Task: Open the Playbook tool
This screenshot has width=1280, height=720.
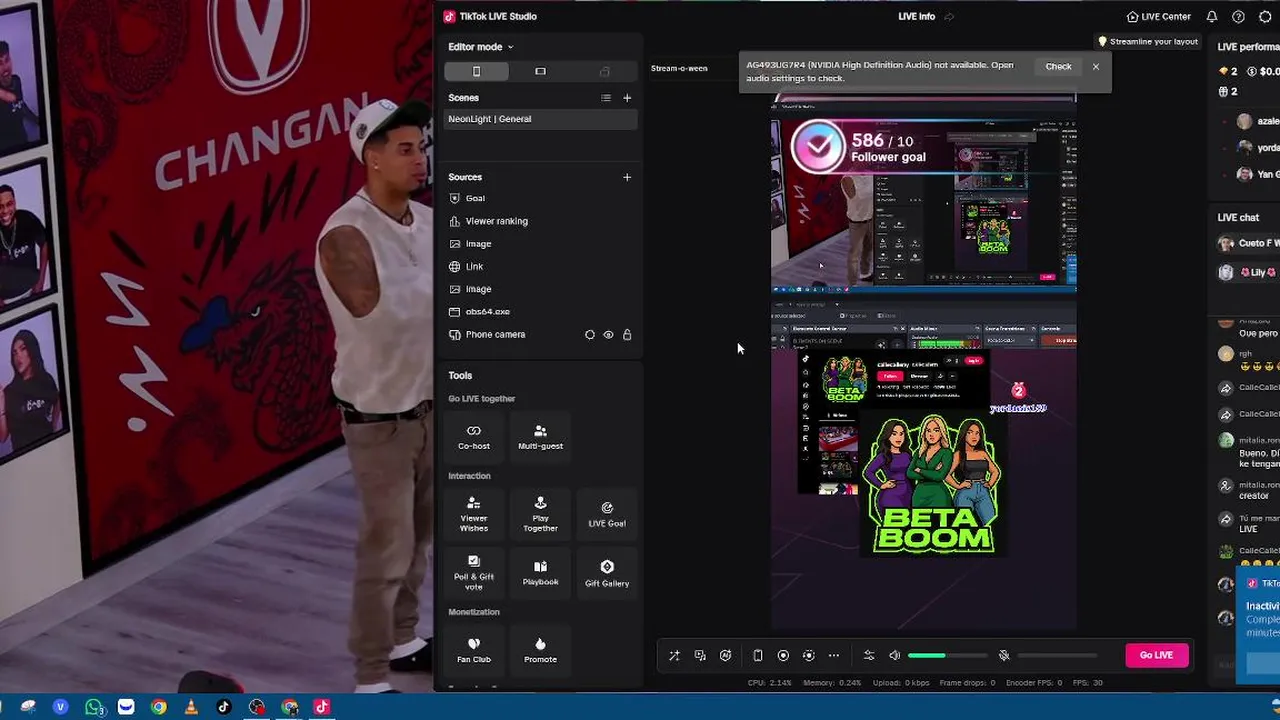Action: pos(540,573)
